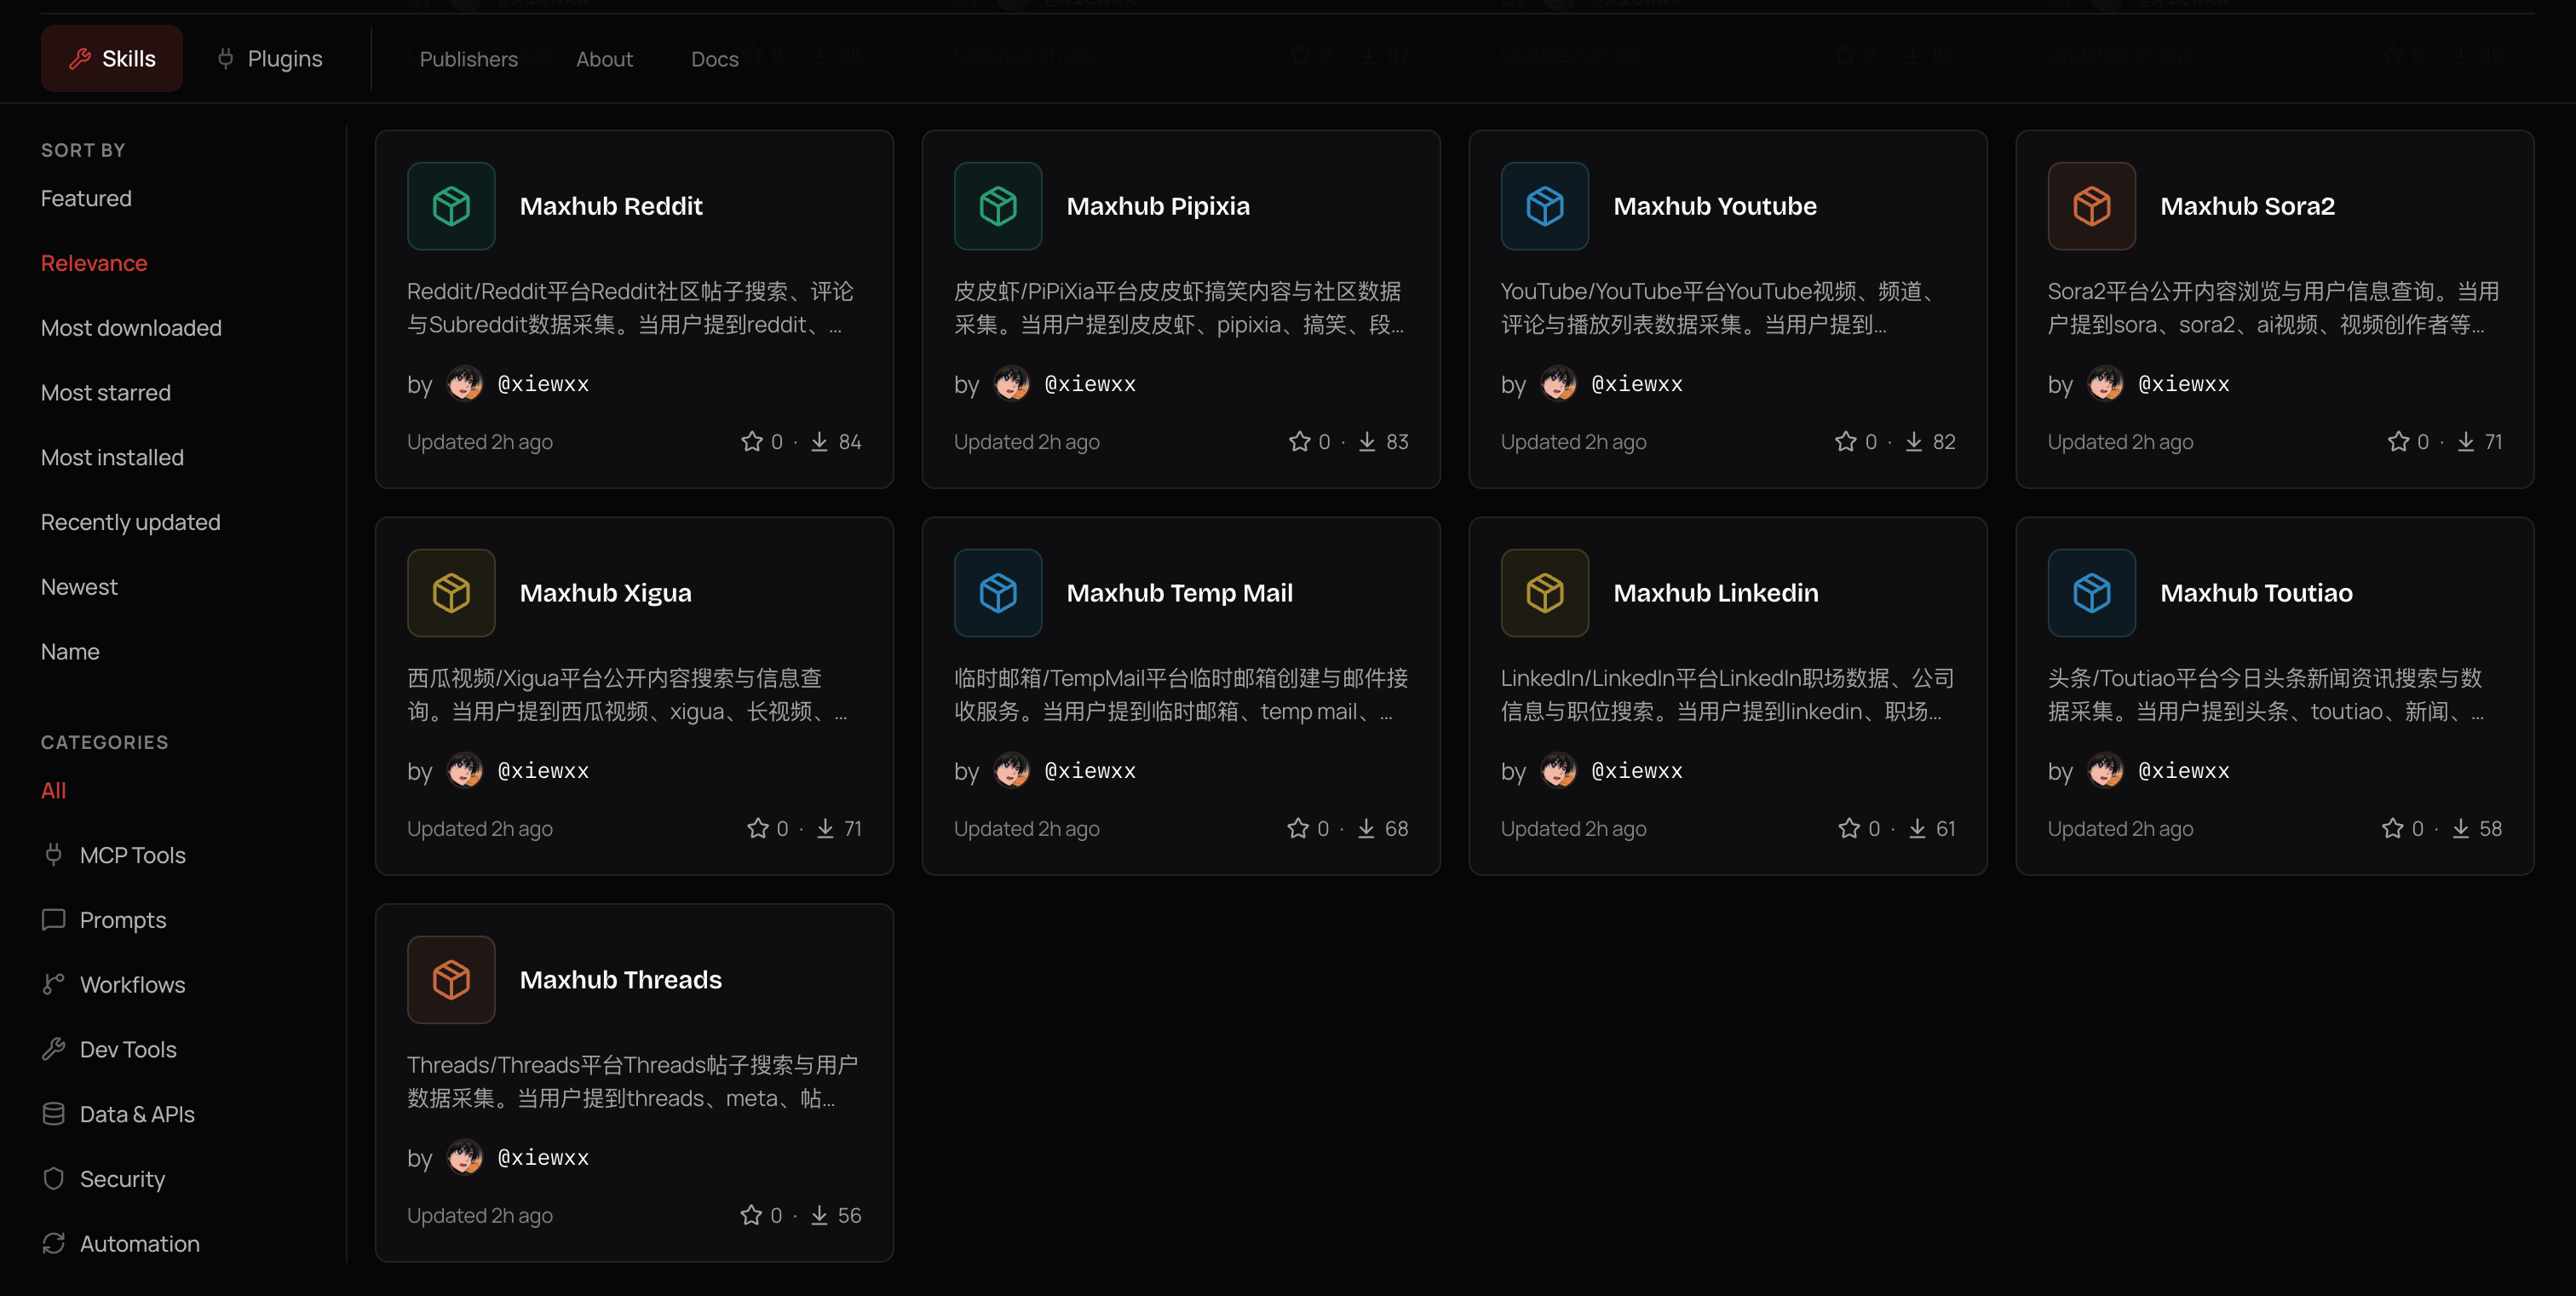Filter by Security category
Viewport: 2576px width, 1296px height.
click(104, 1179)
